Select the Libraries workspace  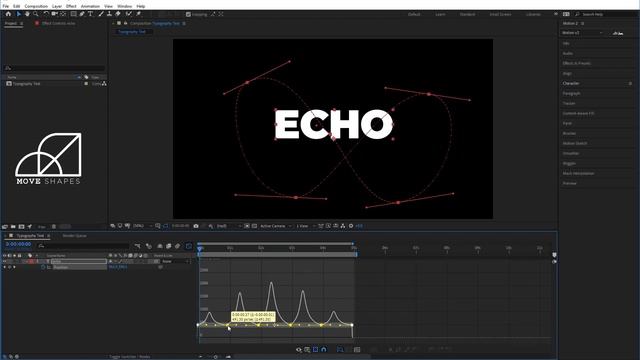pyautogui.click(x=533, y=14)
